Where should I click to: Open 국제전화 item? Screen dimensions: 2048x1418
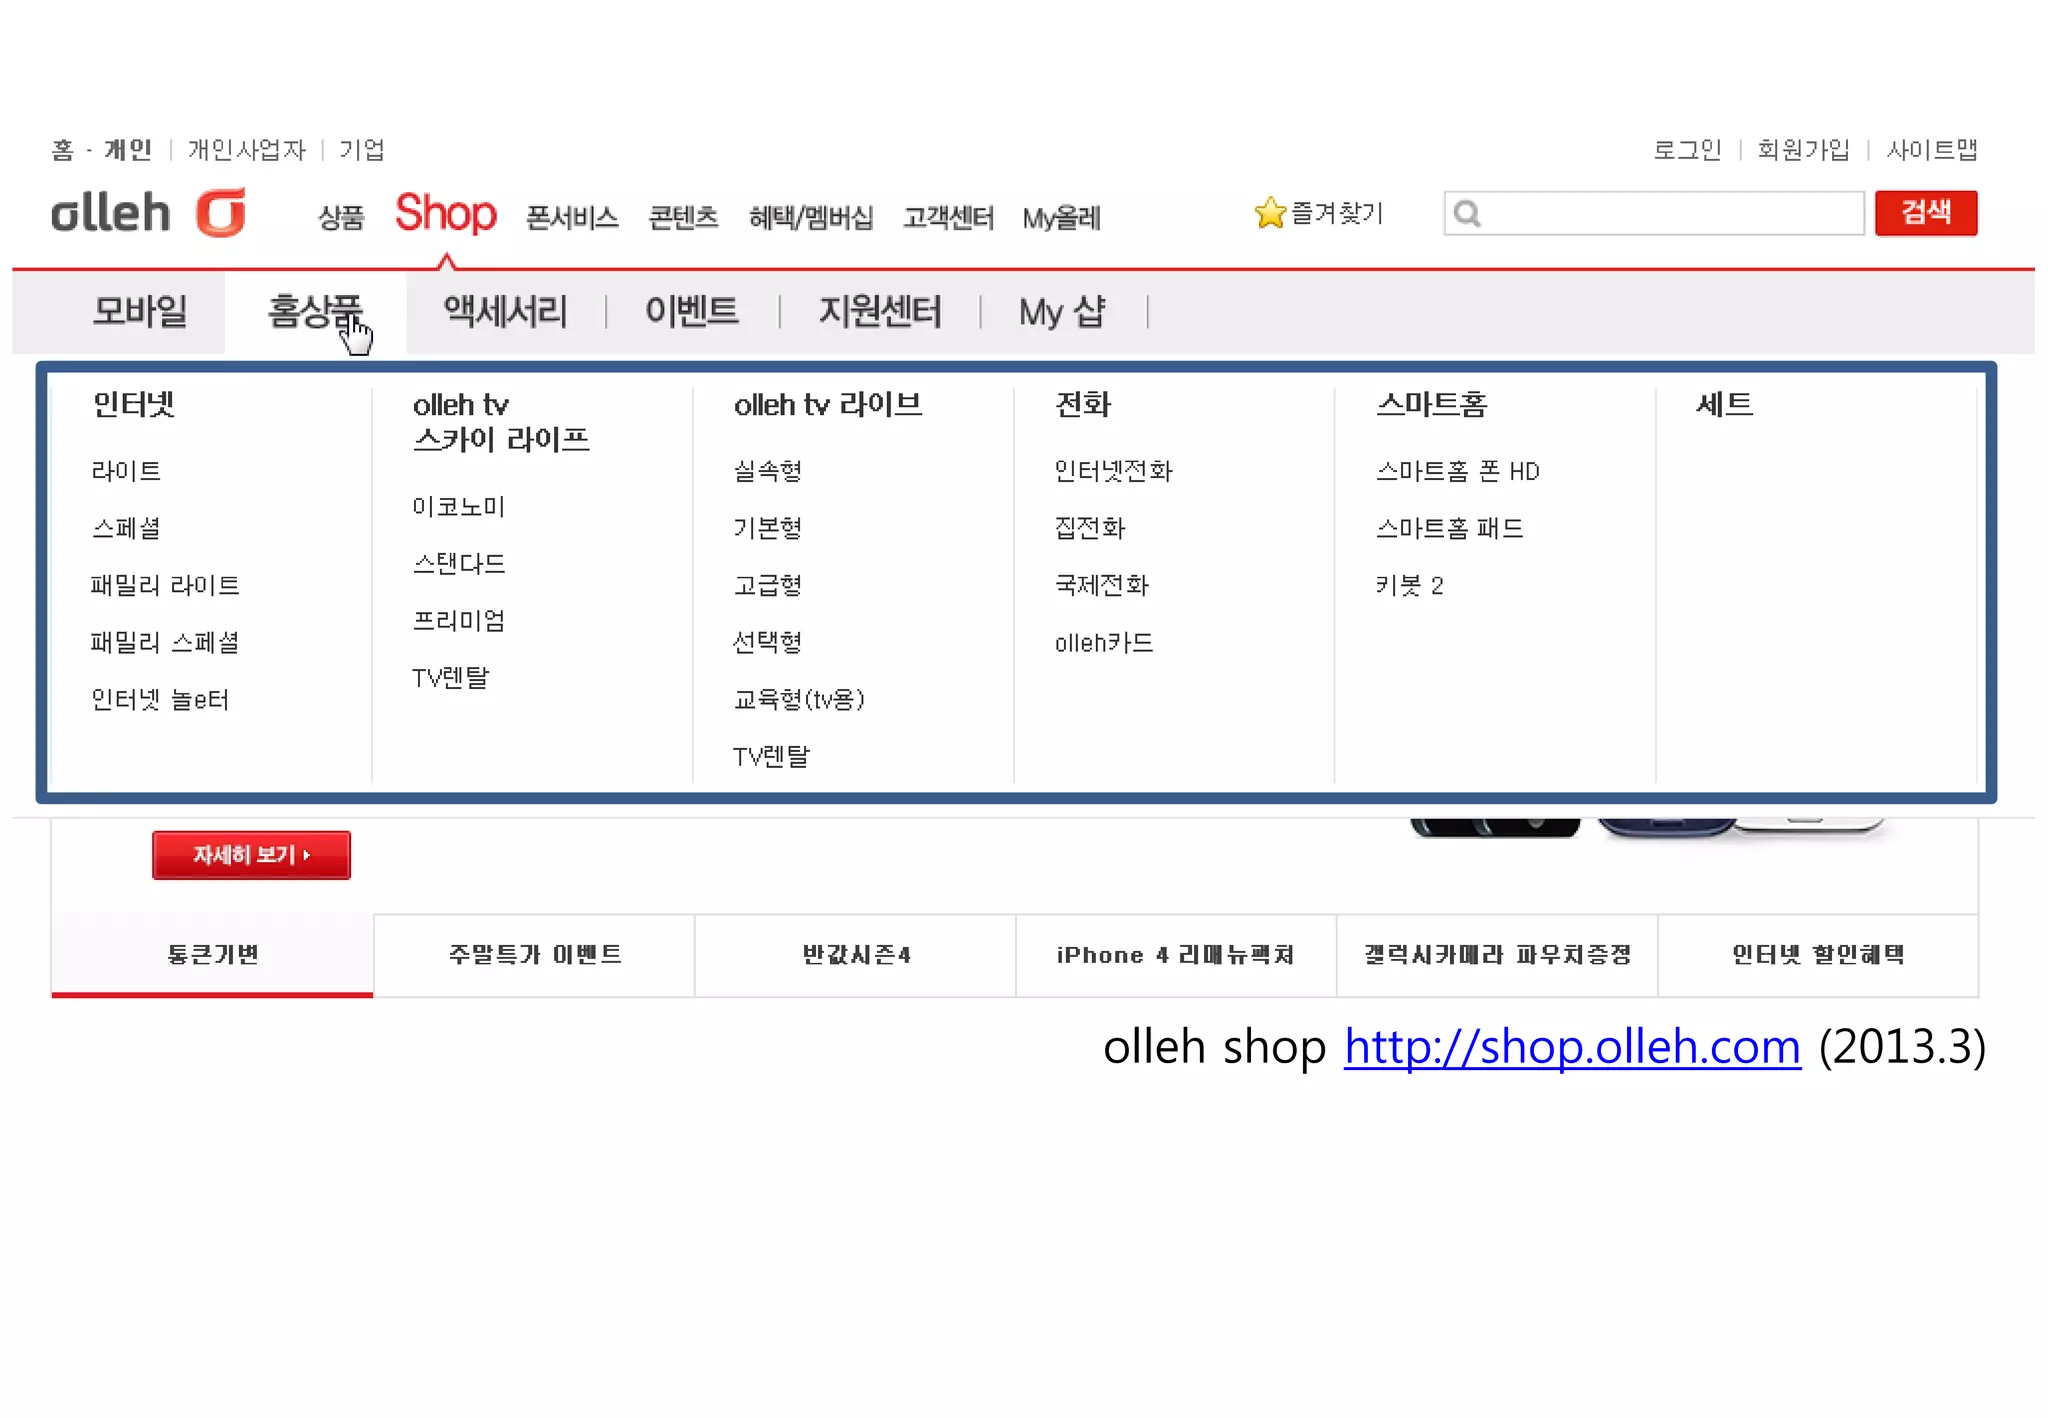(1102, 585)
